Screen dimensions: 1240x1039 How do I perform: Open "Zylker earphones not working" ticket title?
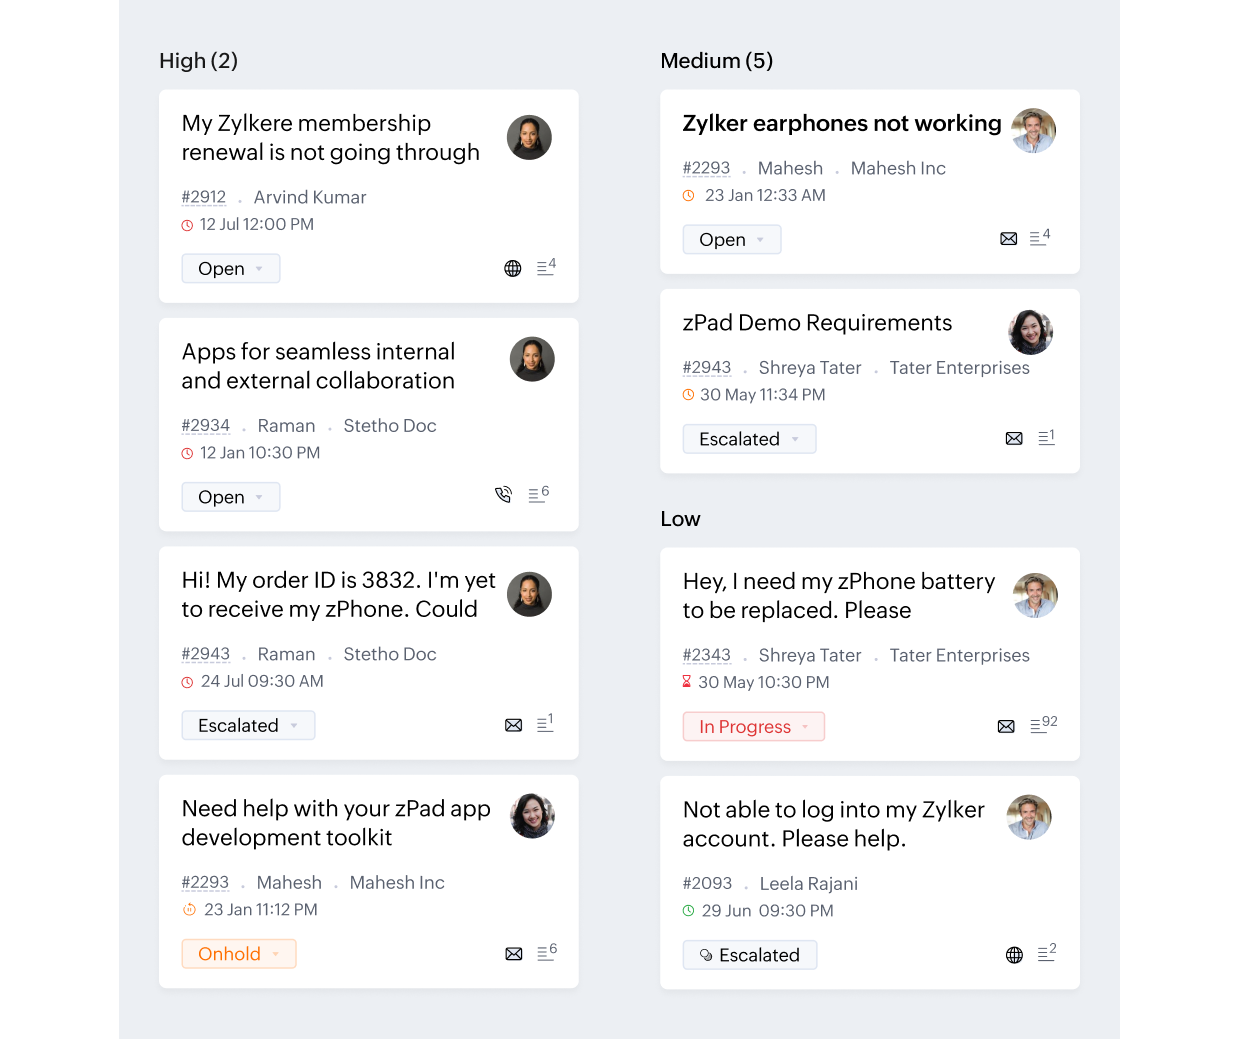(841, 123)
